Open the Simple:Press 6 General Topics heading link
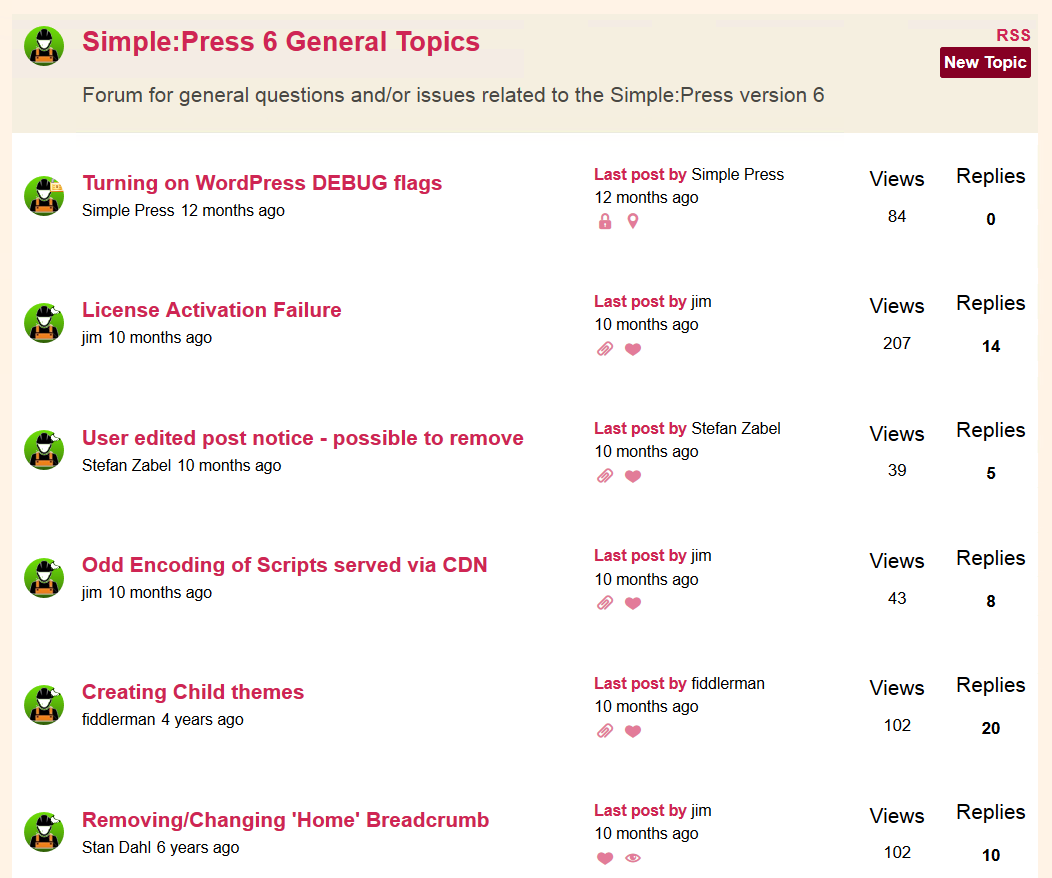This screenshot has height=878, width=1052. [280, 42]
